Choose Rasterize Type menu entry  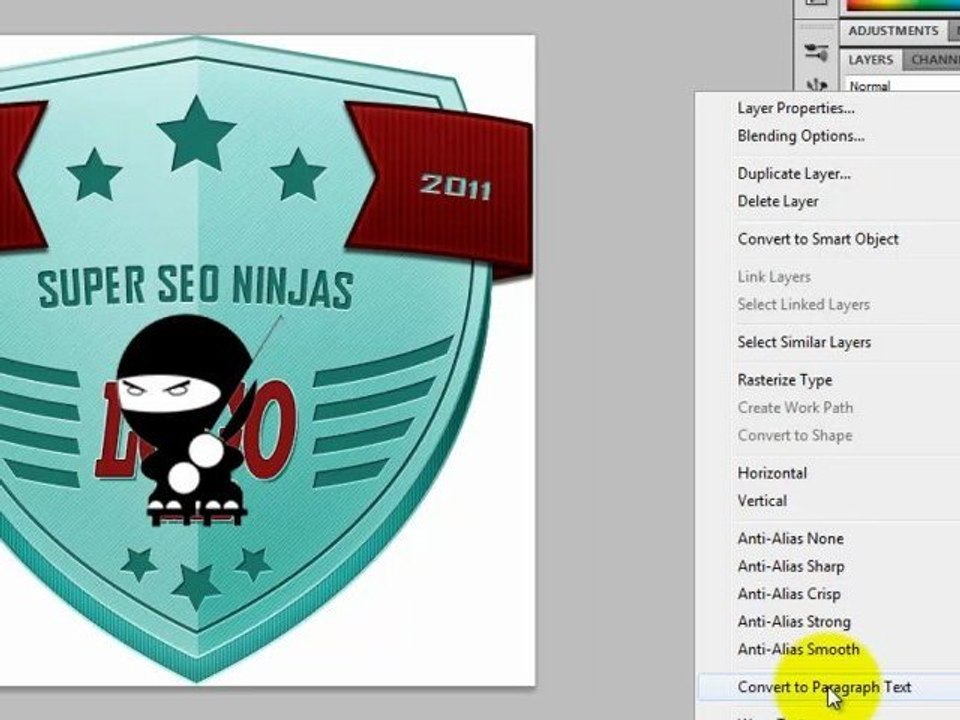tap(784, 380)
